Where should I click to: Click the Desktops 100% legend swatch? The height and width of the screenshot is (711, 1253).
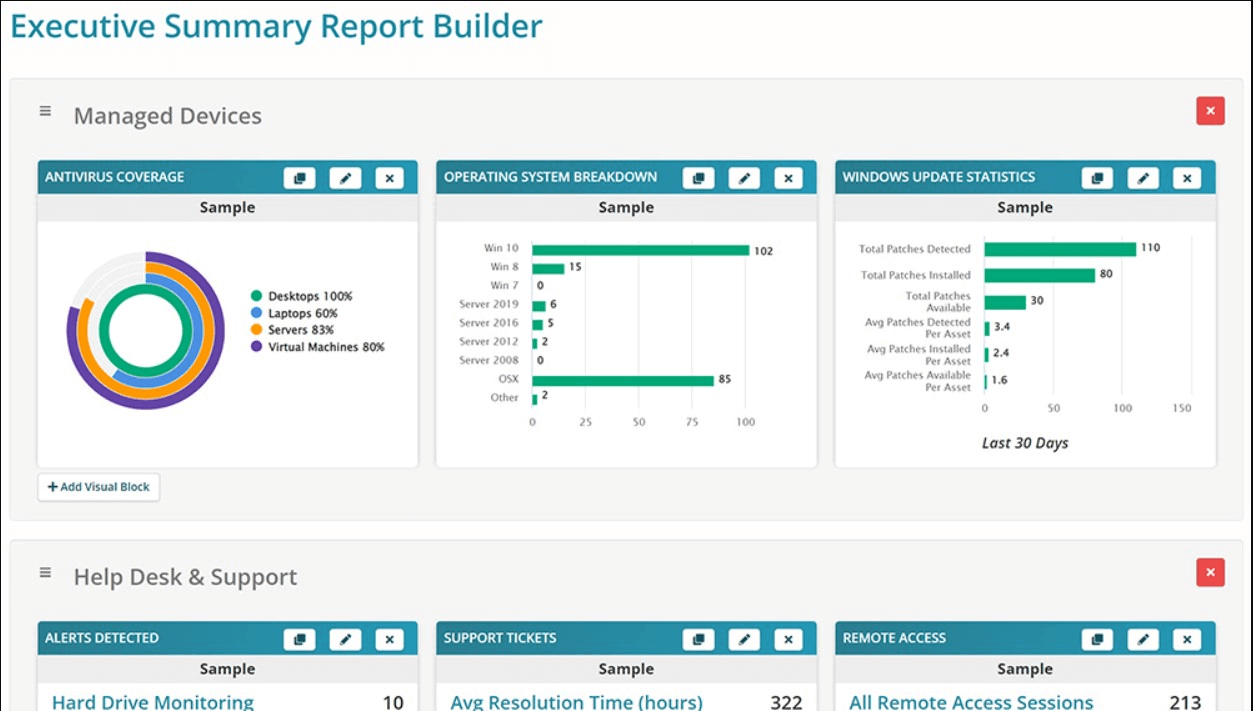tap(257, 296)
